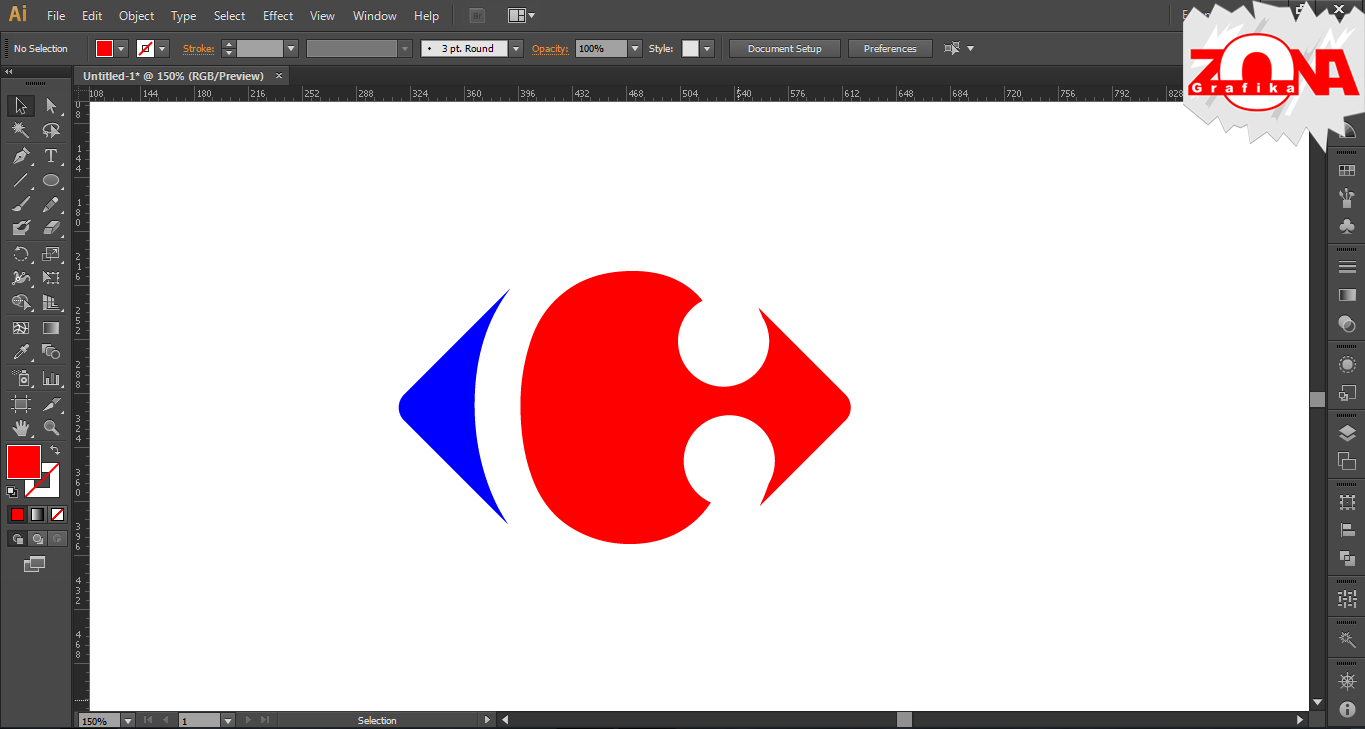Choose the Paintbrush tool

coord(21,204)
